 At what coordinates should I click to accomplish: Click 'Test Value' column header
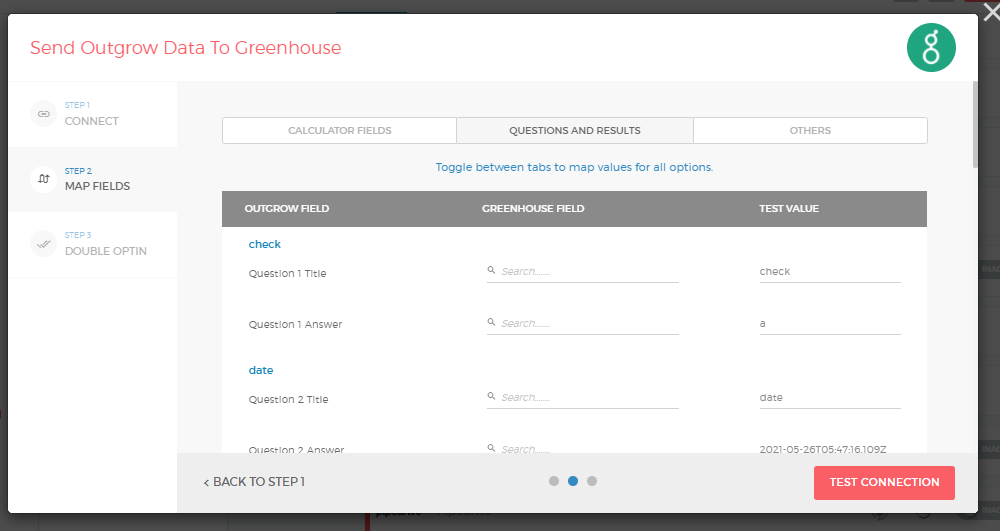pos(789,208)
